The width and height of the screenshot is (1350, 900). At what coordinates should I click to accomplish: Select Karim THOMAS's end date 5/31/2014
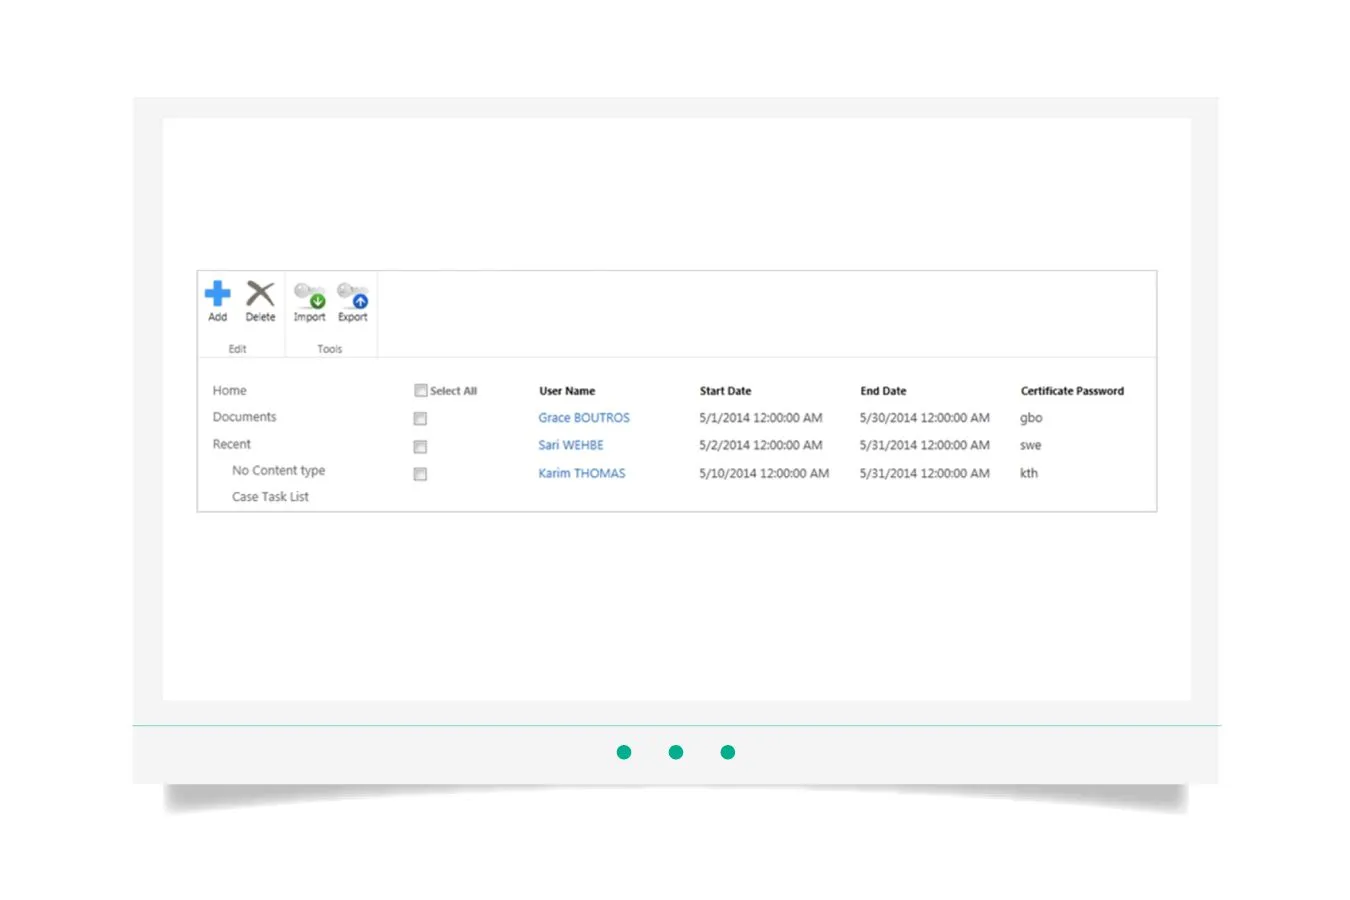click(x=925, y=473)
